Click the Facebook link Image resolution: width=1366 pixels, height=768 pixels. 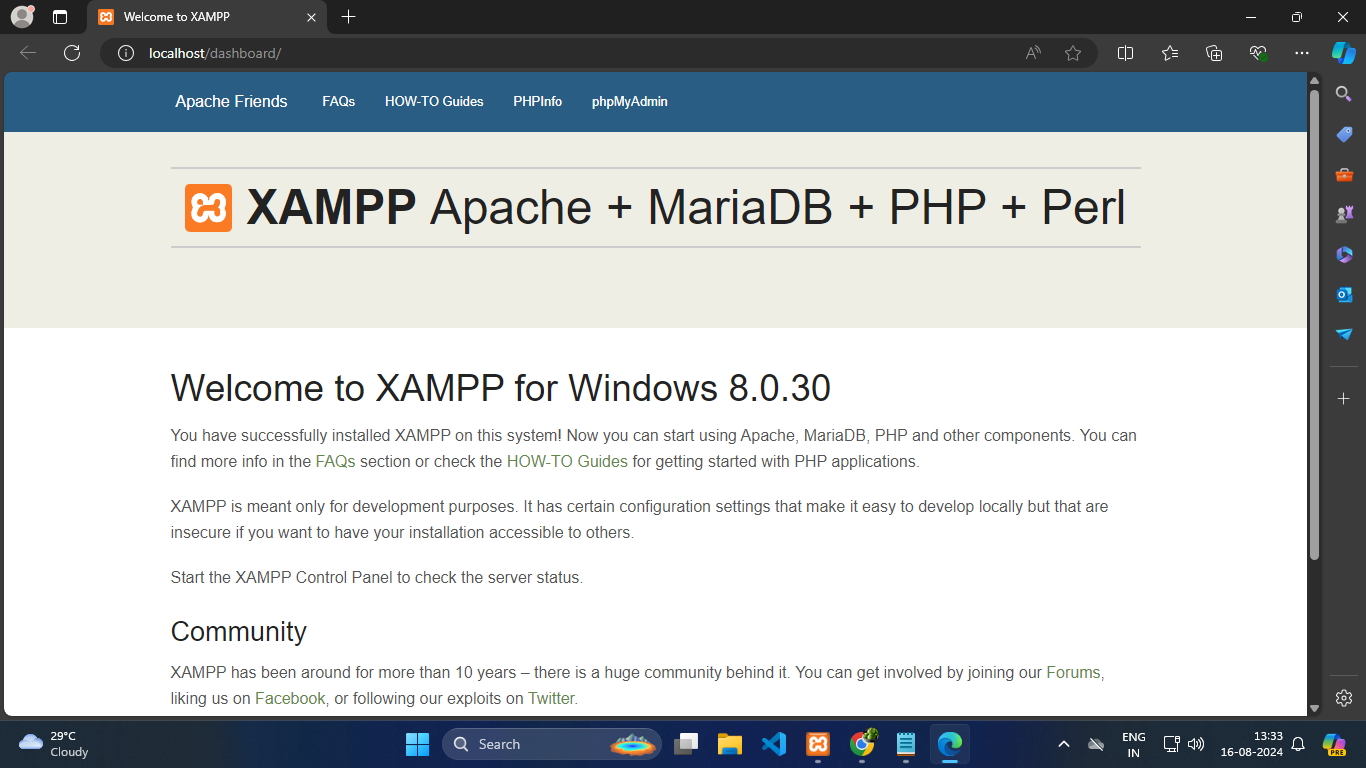(290, 699)
